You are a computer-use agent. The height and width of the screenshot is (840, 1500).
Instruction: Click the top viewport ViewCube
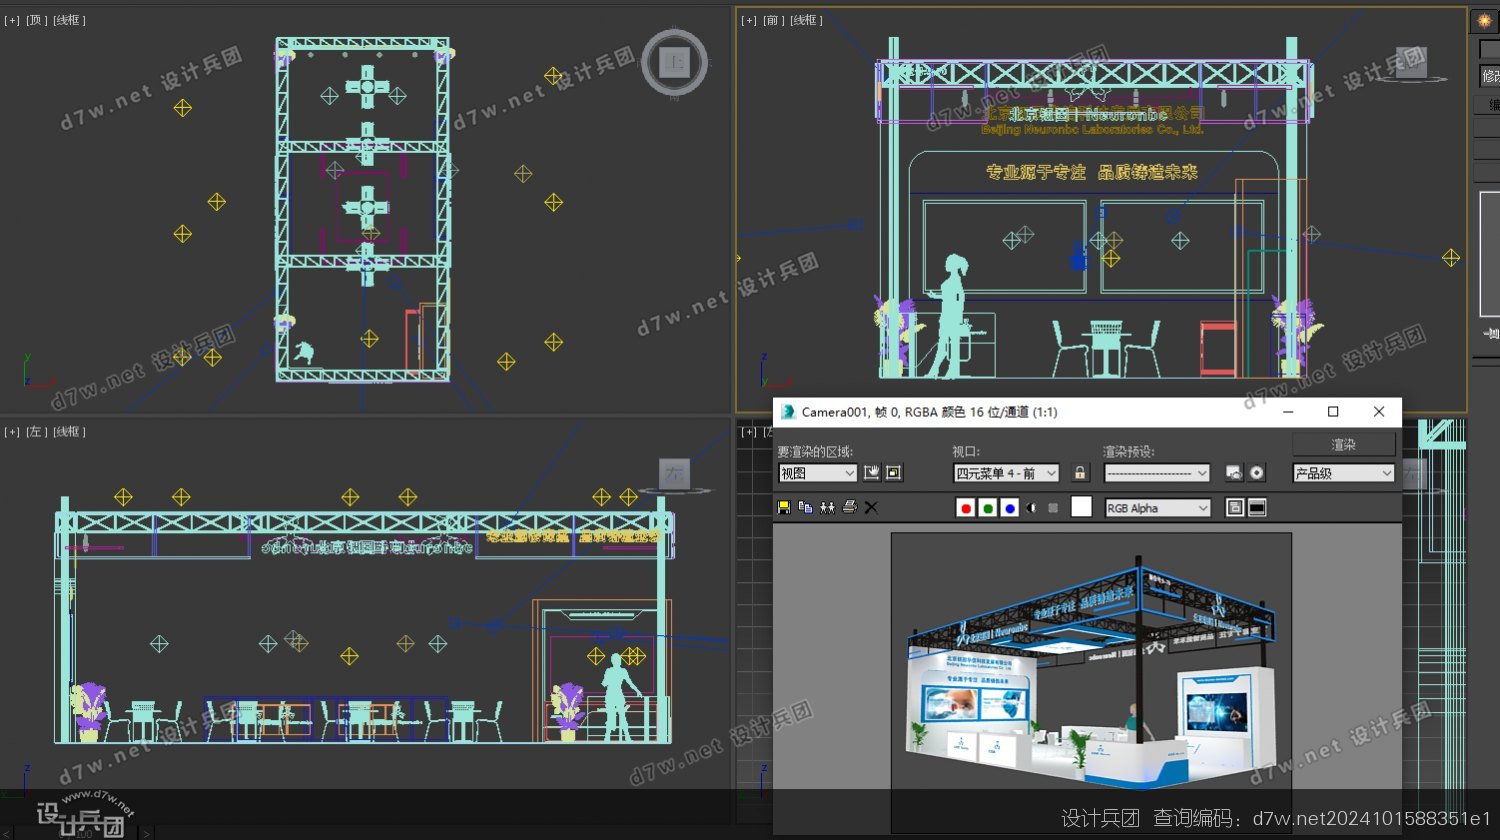click(674, 63)
